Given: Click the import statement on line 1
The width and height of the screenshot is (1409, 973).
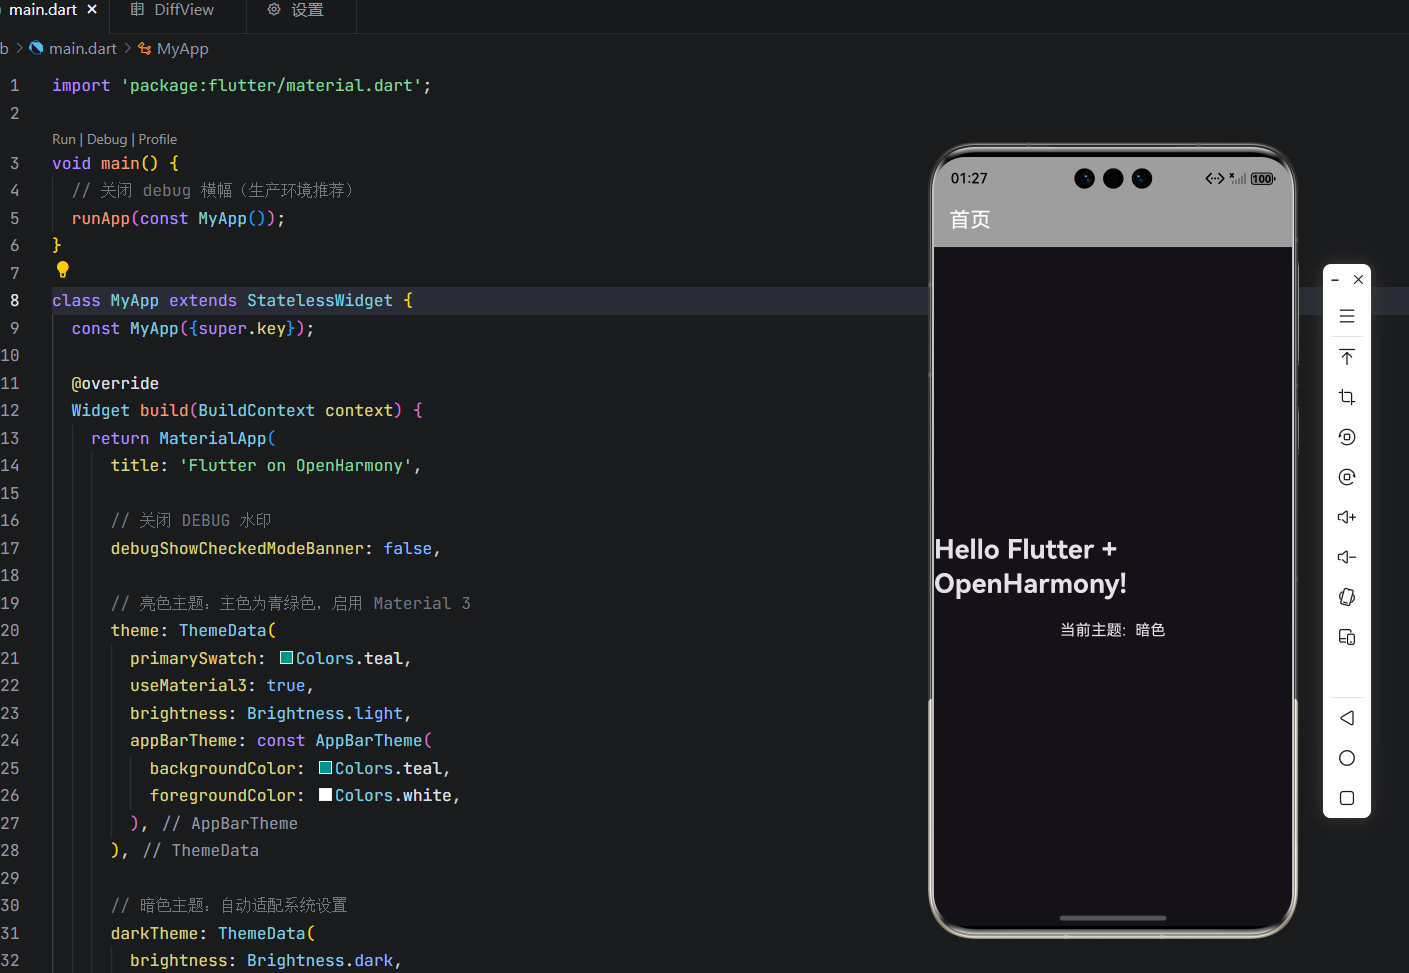Looking at the screenshot, I should point(242,86).
